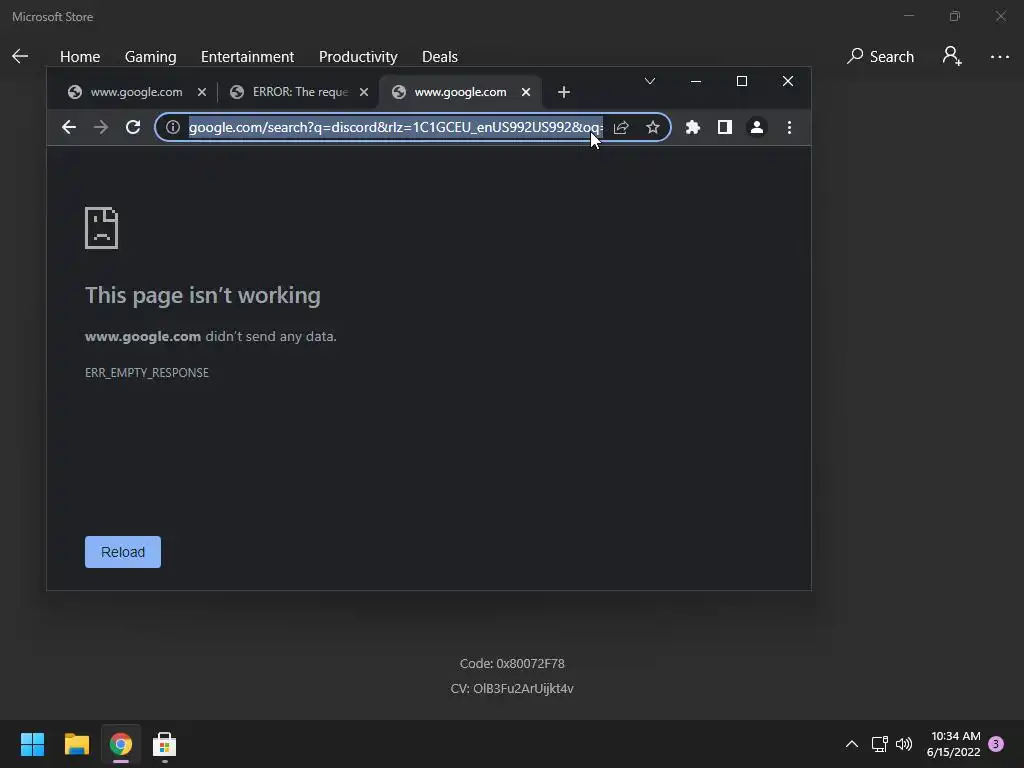The height and width of the screenshot is (768, 1024).
Task: Close the active www.google.com tab
Action: (526, 92)
